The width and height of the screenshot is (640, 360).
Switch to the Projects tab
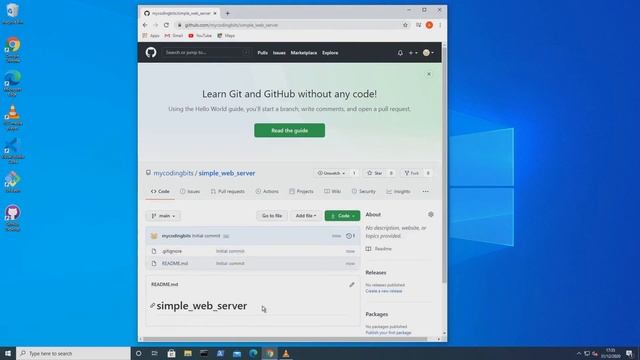click(301, 191)
